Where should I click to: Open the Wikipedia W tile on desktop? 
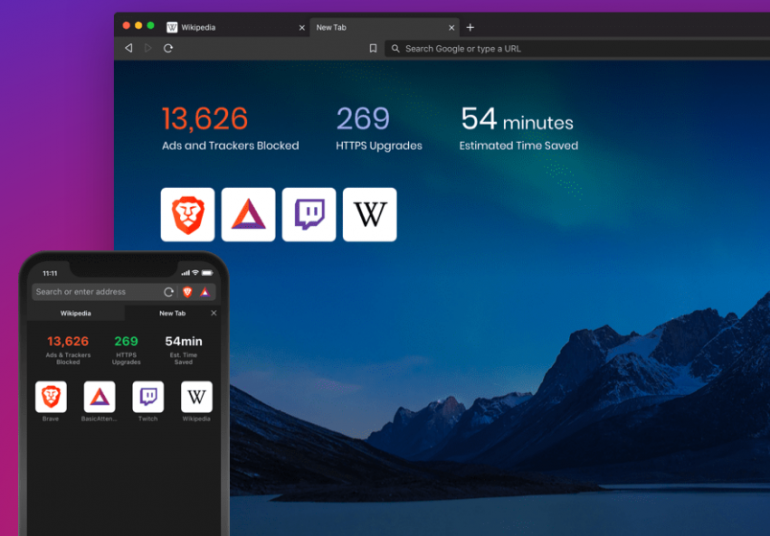tap(370, 215)
